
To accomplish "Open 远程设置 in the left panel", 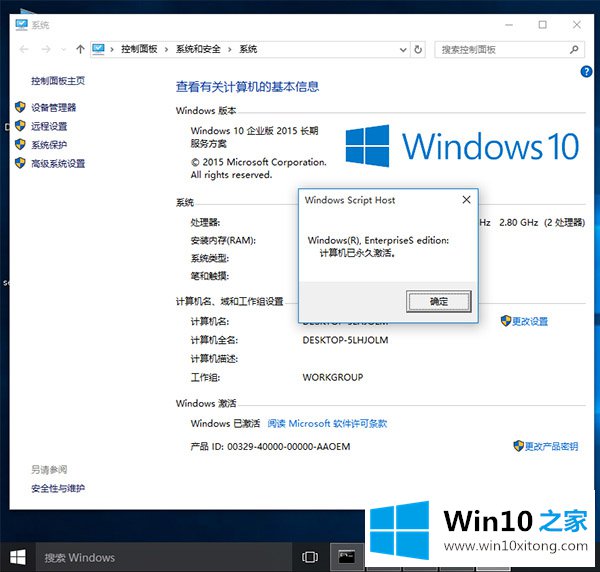I will 49,126.
